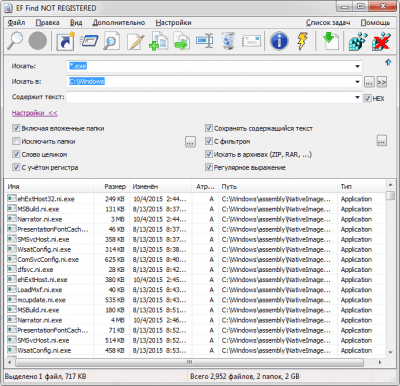Click '...' button beside 'С фильтром'
Screen dimensions: 400x386
[382, 141]
